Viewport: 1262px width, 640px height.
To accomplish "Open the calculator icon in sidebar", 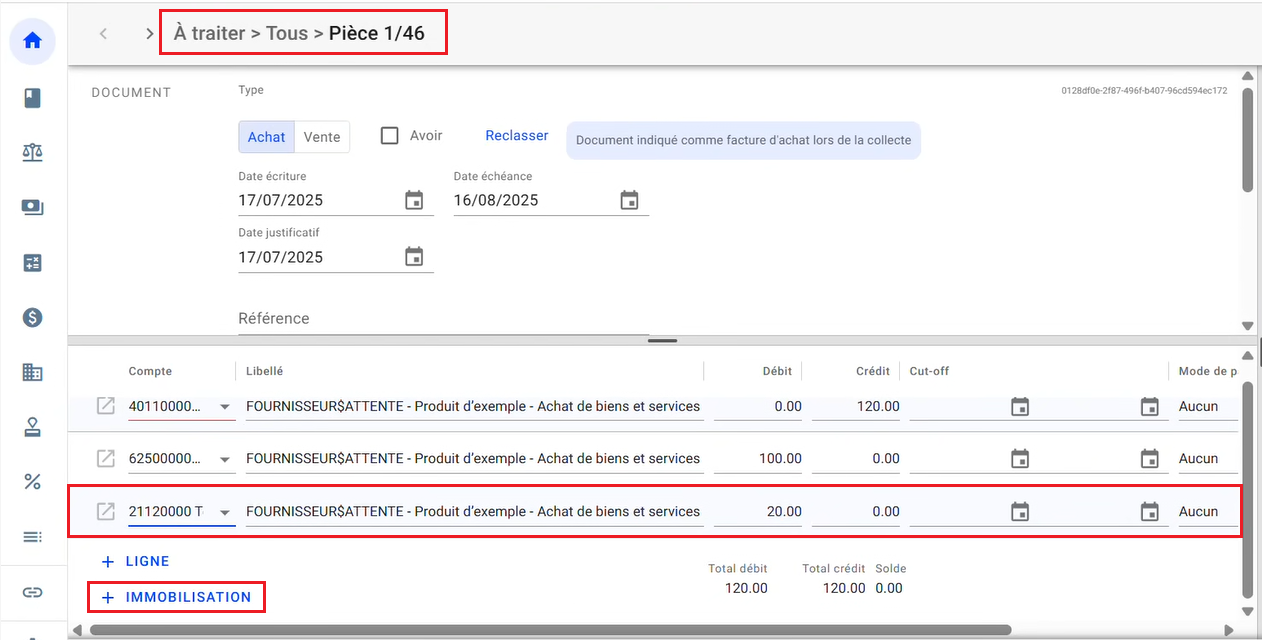I will (x=32, y=263).
